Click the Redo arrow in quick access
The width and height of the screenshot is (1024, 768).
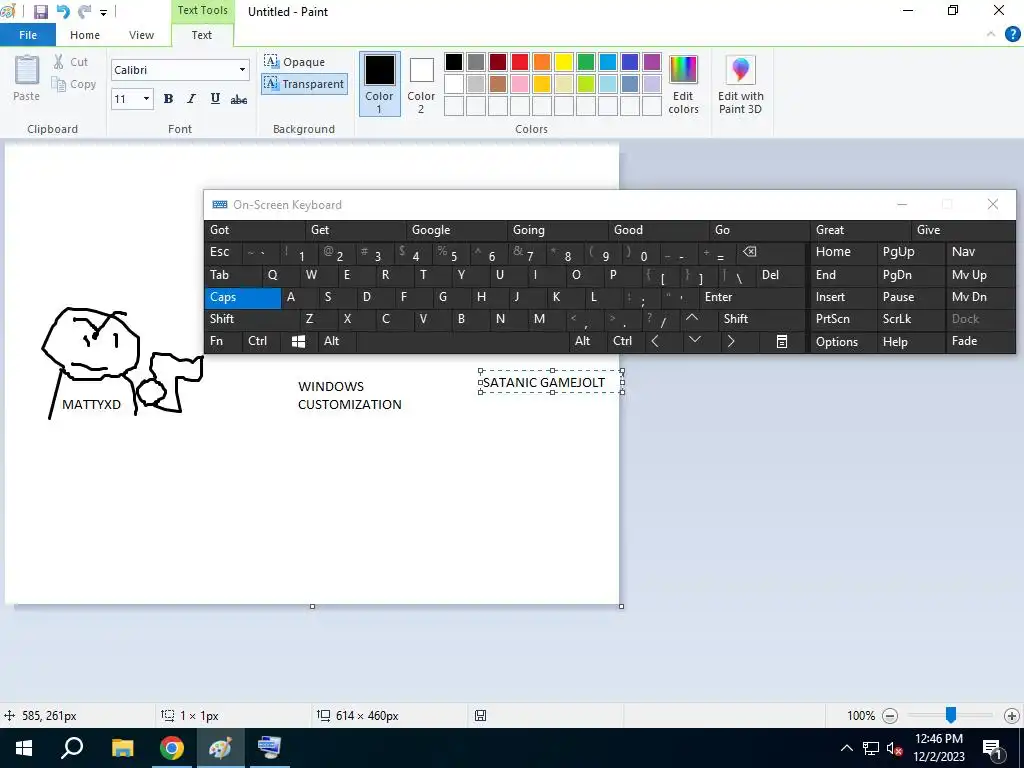(x=85, y=12)
